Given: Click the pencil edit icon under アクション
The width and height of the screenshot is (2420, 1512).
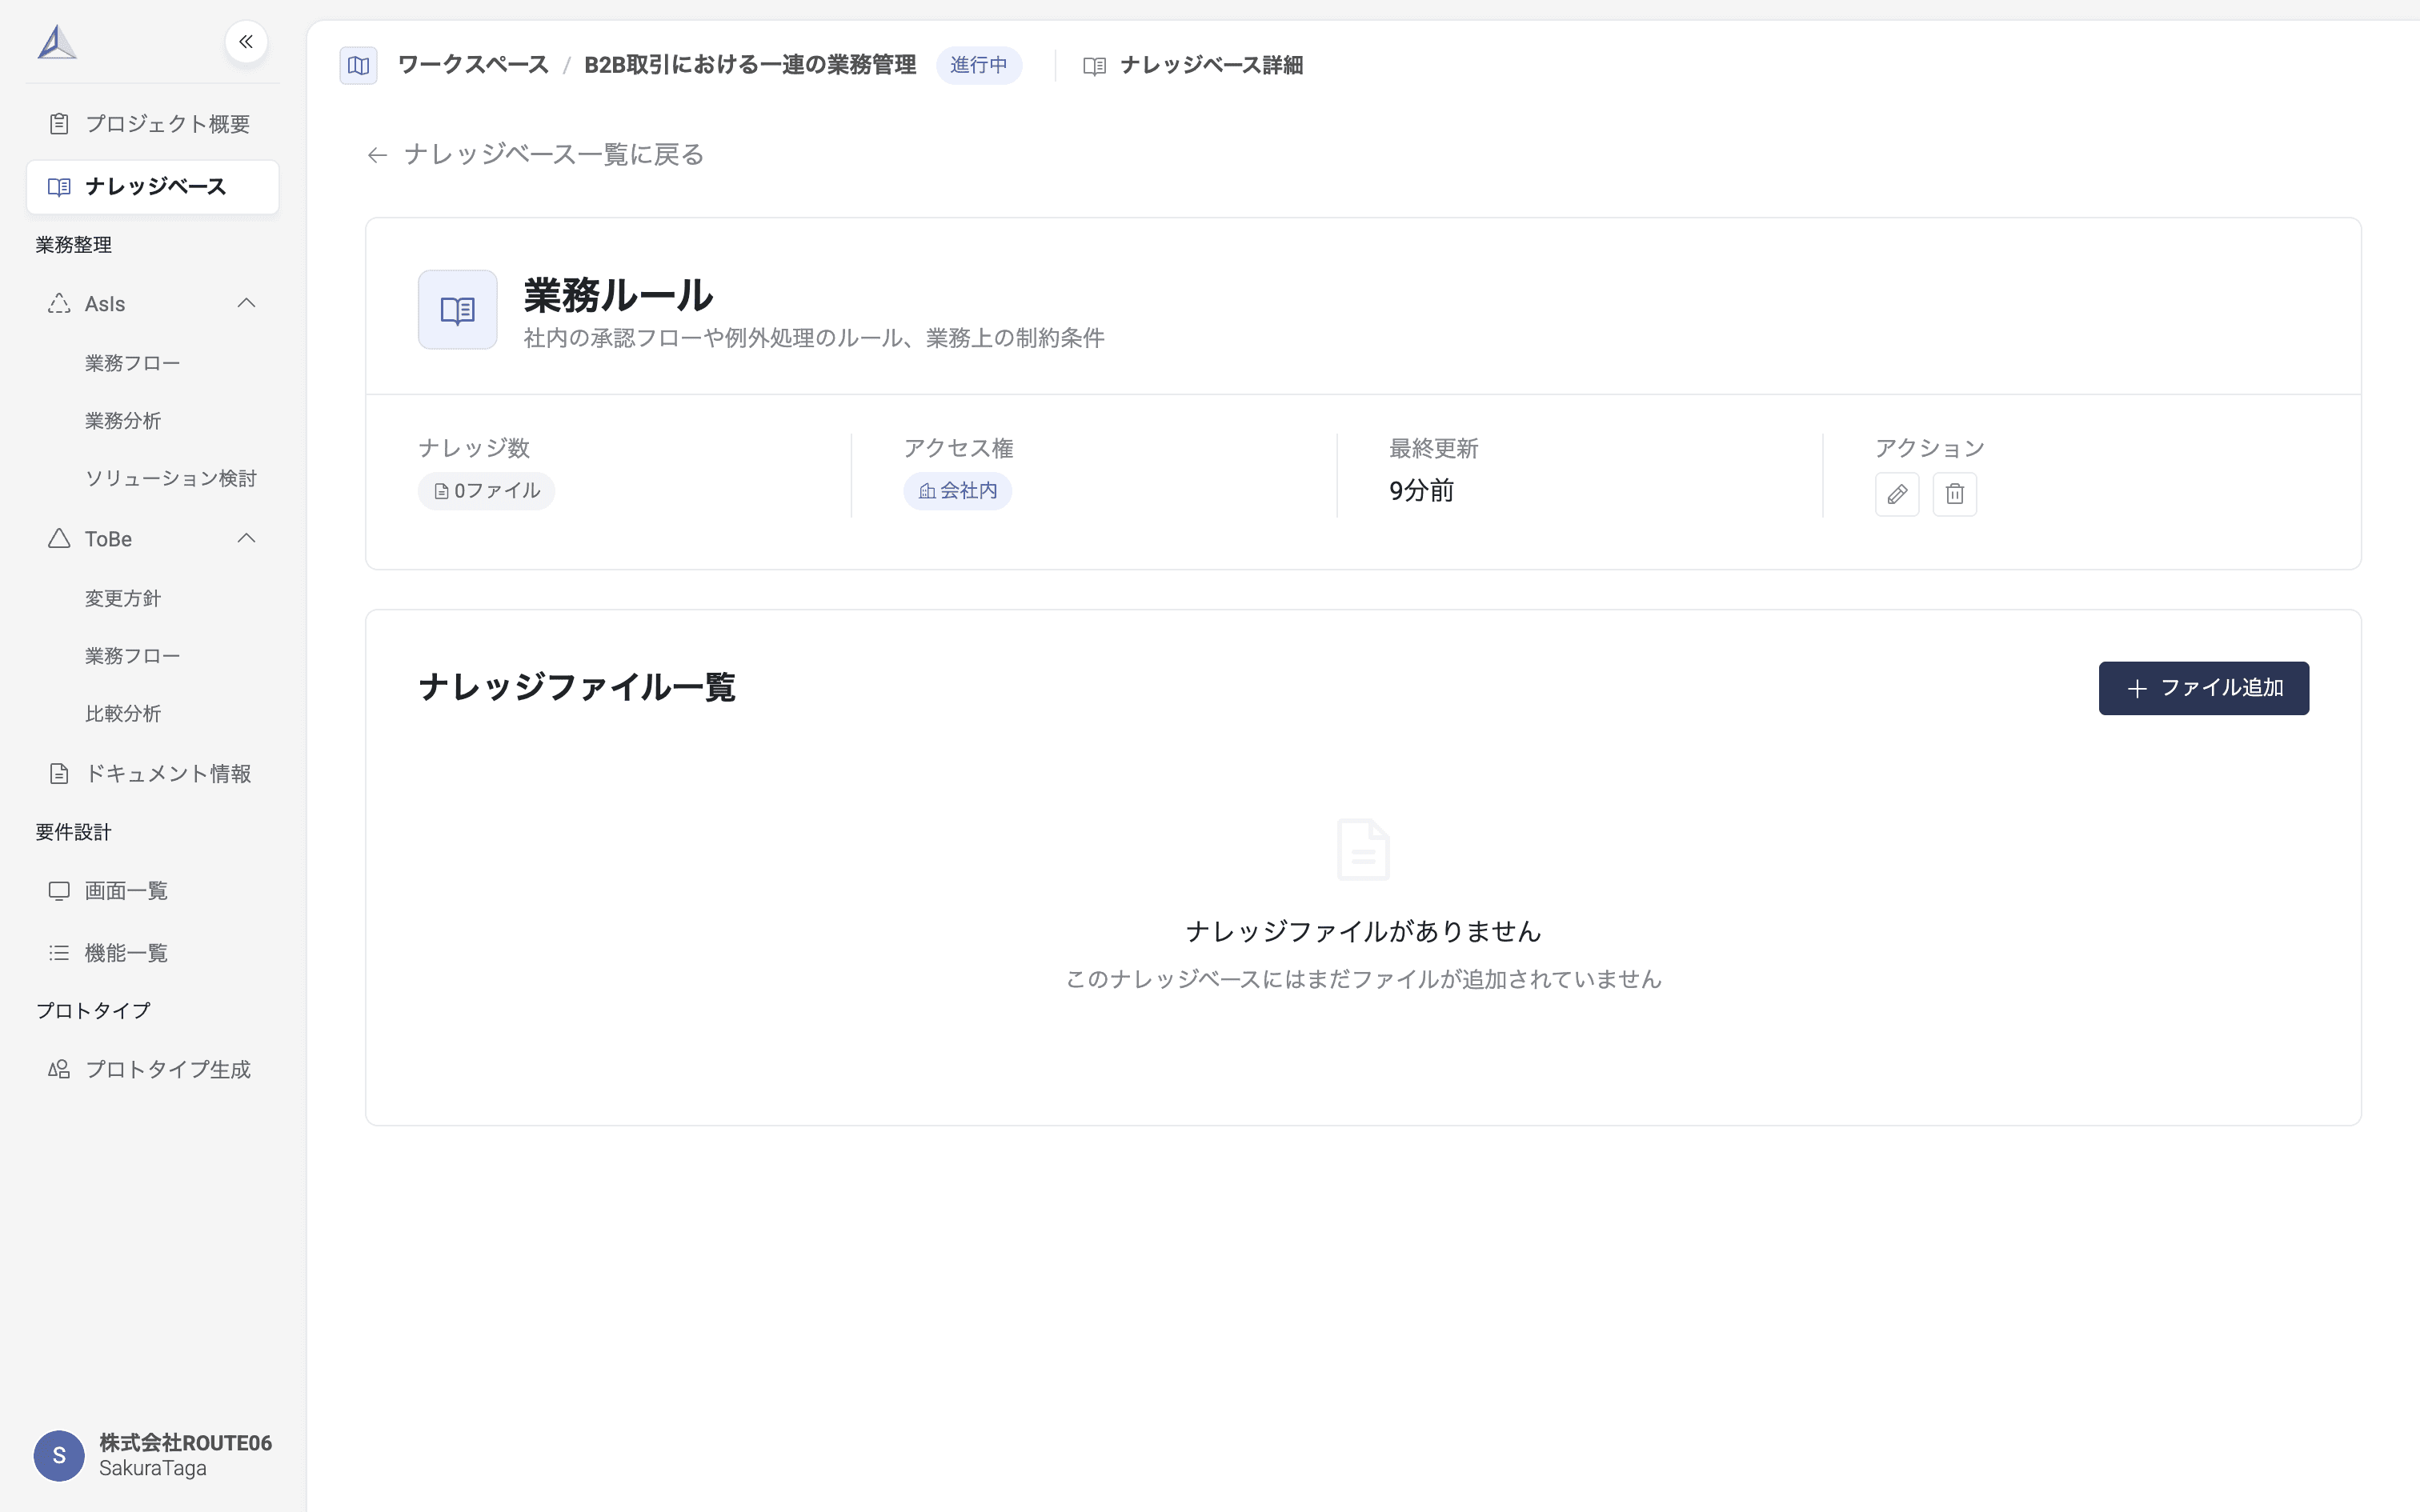Looking at the screenshot, I should (1897, 493).
